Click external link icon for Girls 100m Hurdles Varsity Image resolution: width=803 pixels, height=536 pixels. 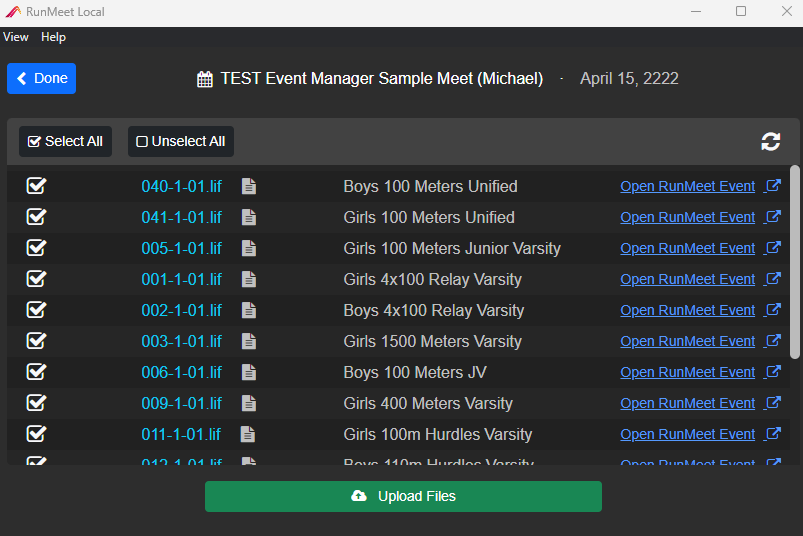(773, 433)
